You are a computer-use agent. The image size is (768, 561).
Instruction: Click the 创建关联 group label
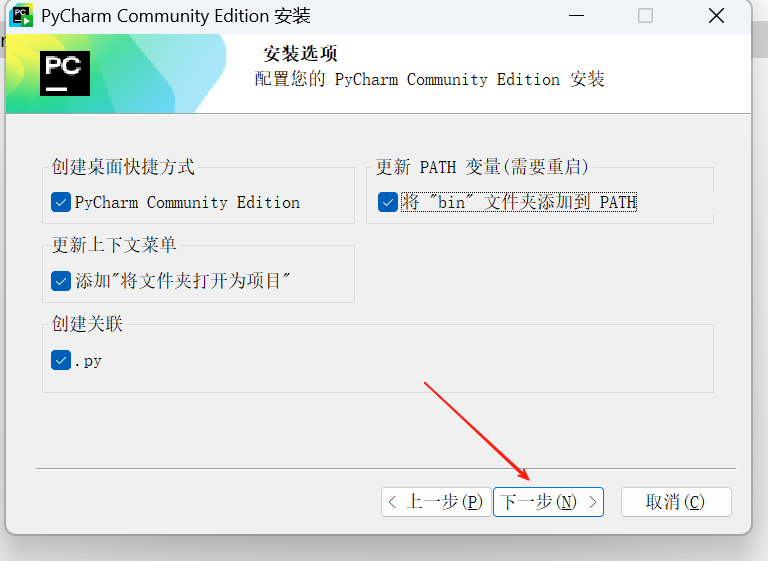click(x=87, y=323)
